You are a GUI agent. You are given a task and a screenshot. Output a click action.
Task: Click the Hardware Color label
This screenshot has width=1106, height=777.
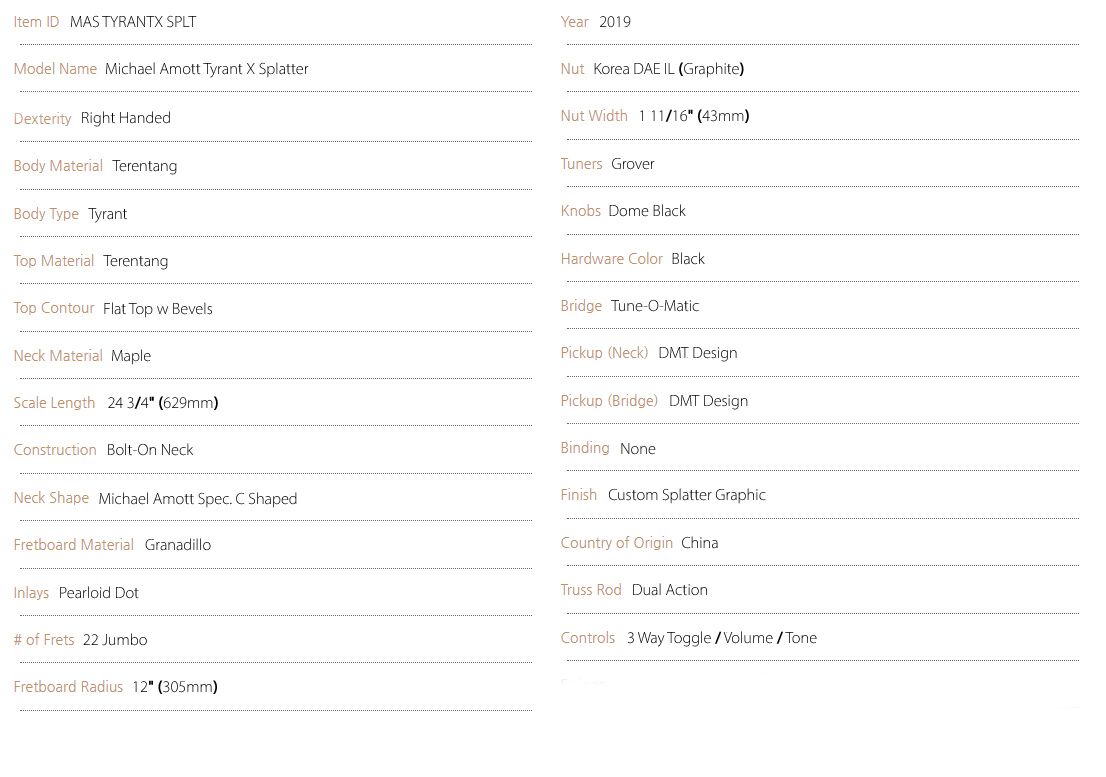click(612, 259)
